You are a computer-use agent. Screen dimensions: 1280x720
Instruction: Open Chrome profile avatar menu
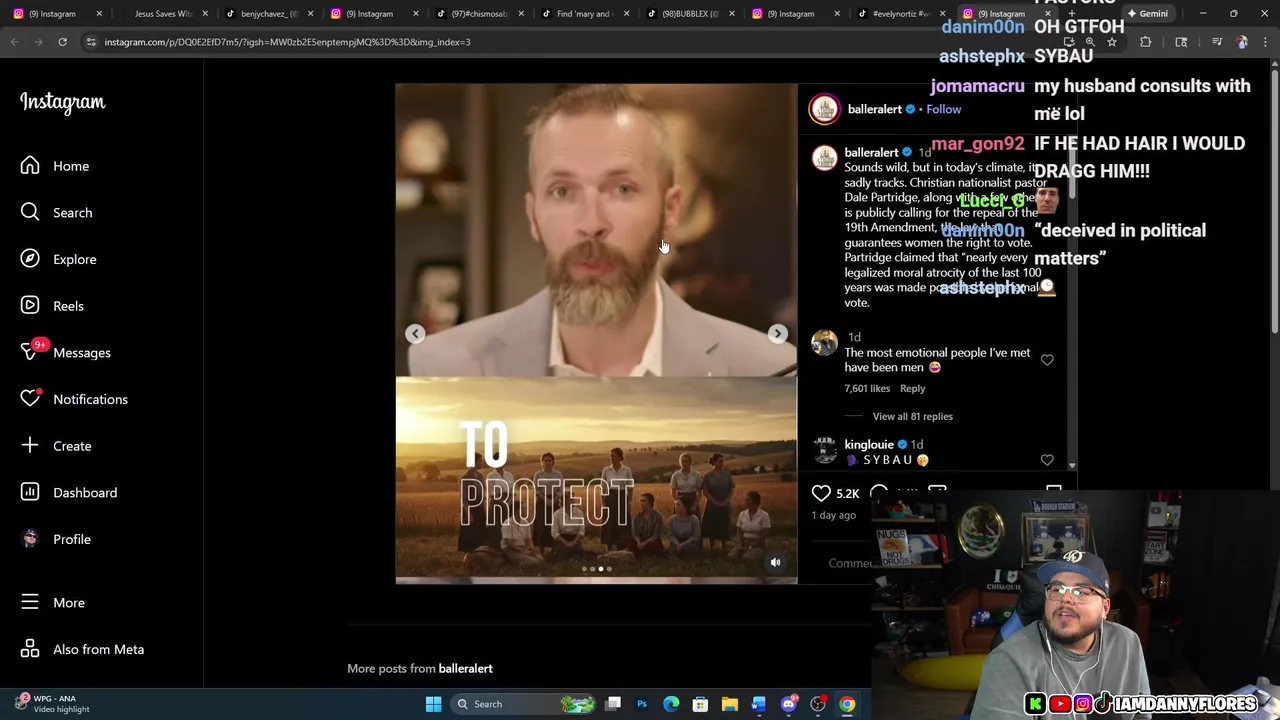click(1242, 42)
